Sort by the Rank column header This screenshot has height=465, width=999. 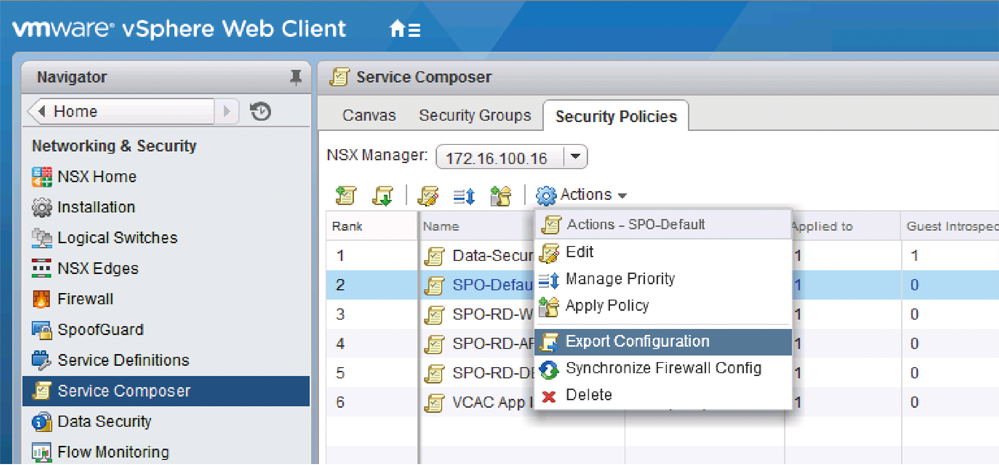click(371, 226)
